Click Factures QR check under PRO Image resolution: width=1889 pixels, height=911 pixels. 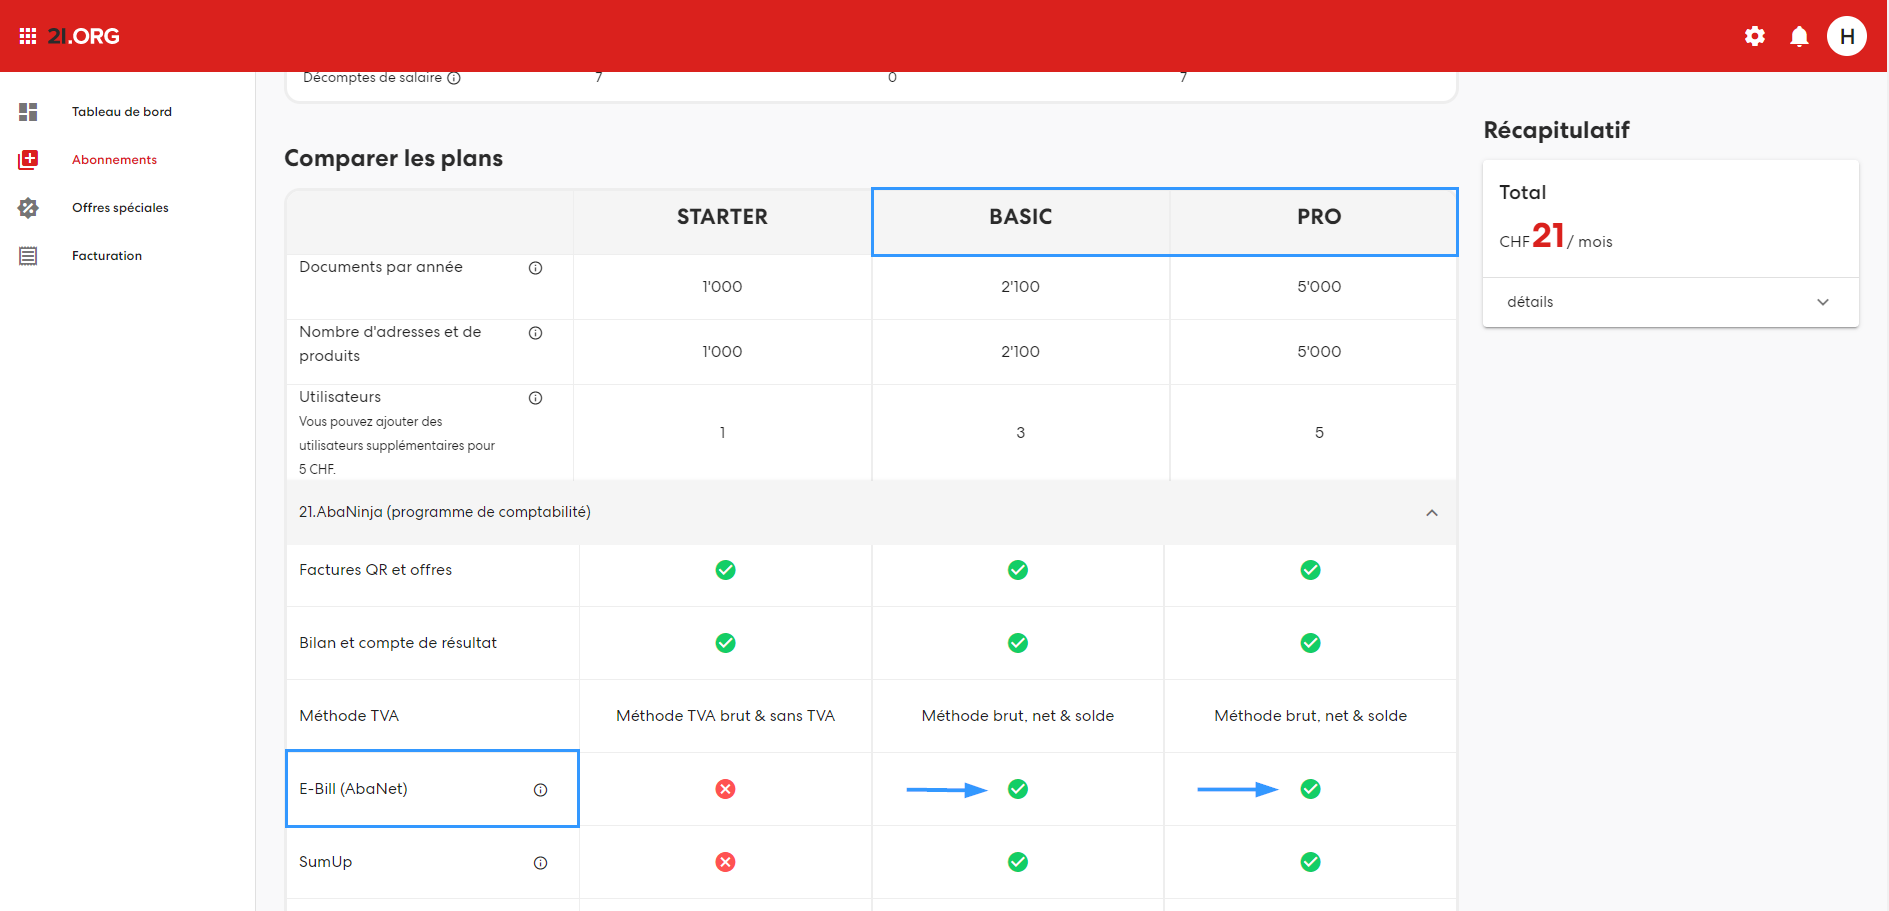(1311, 570)
